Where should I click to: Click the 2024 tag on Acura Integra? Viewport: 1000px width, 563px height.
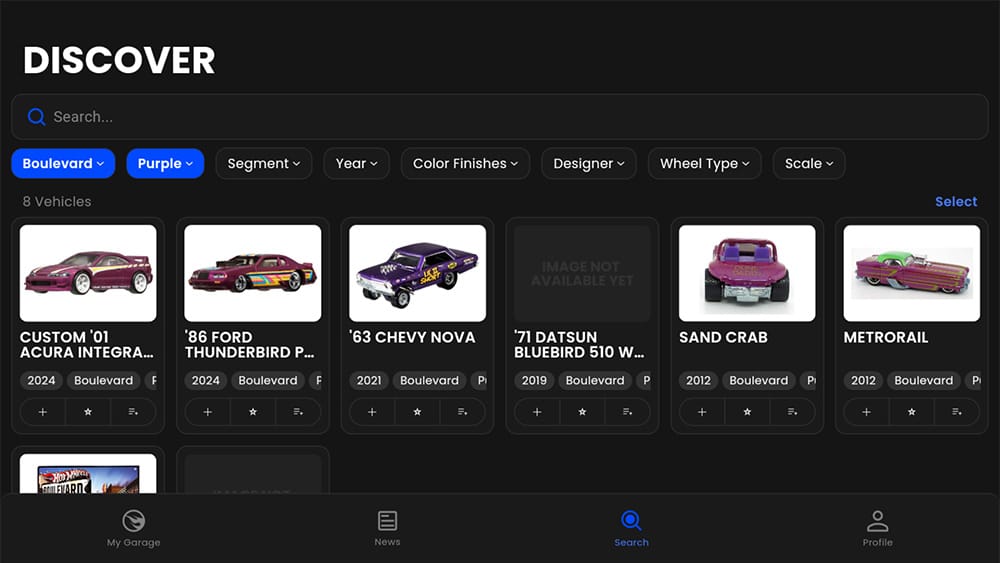click(x=41, y=381)
